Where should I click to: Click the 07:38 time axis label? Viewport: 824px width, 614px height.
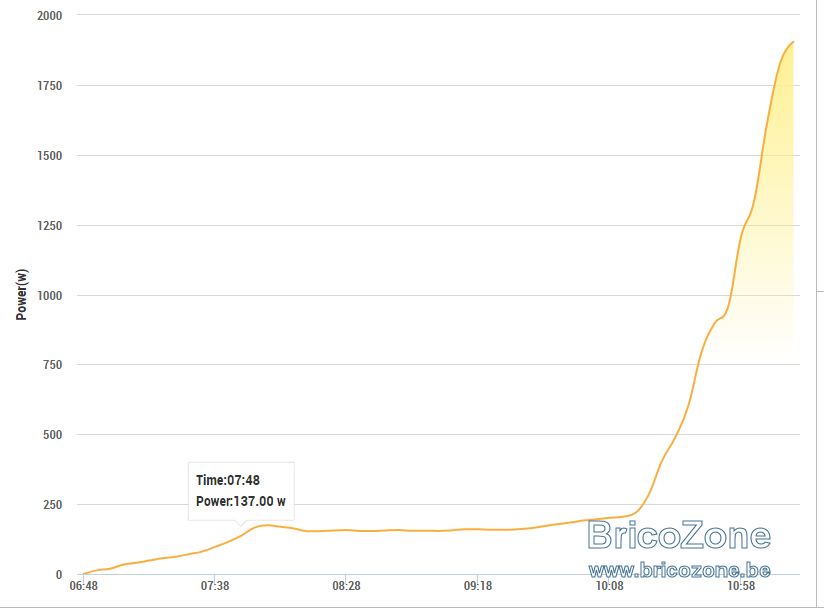(215, 586)
